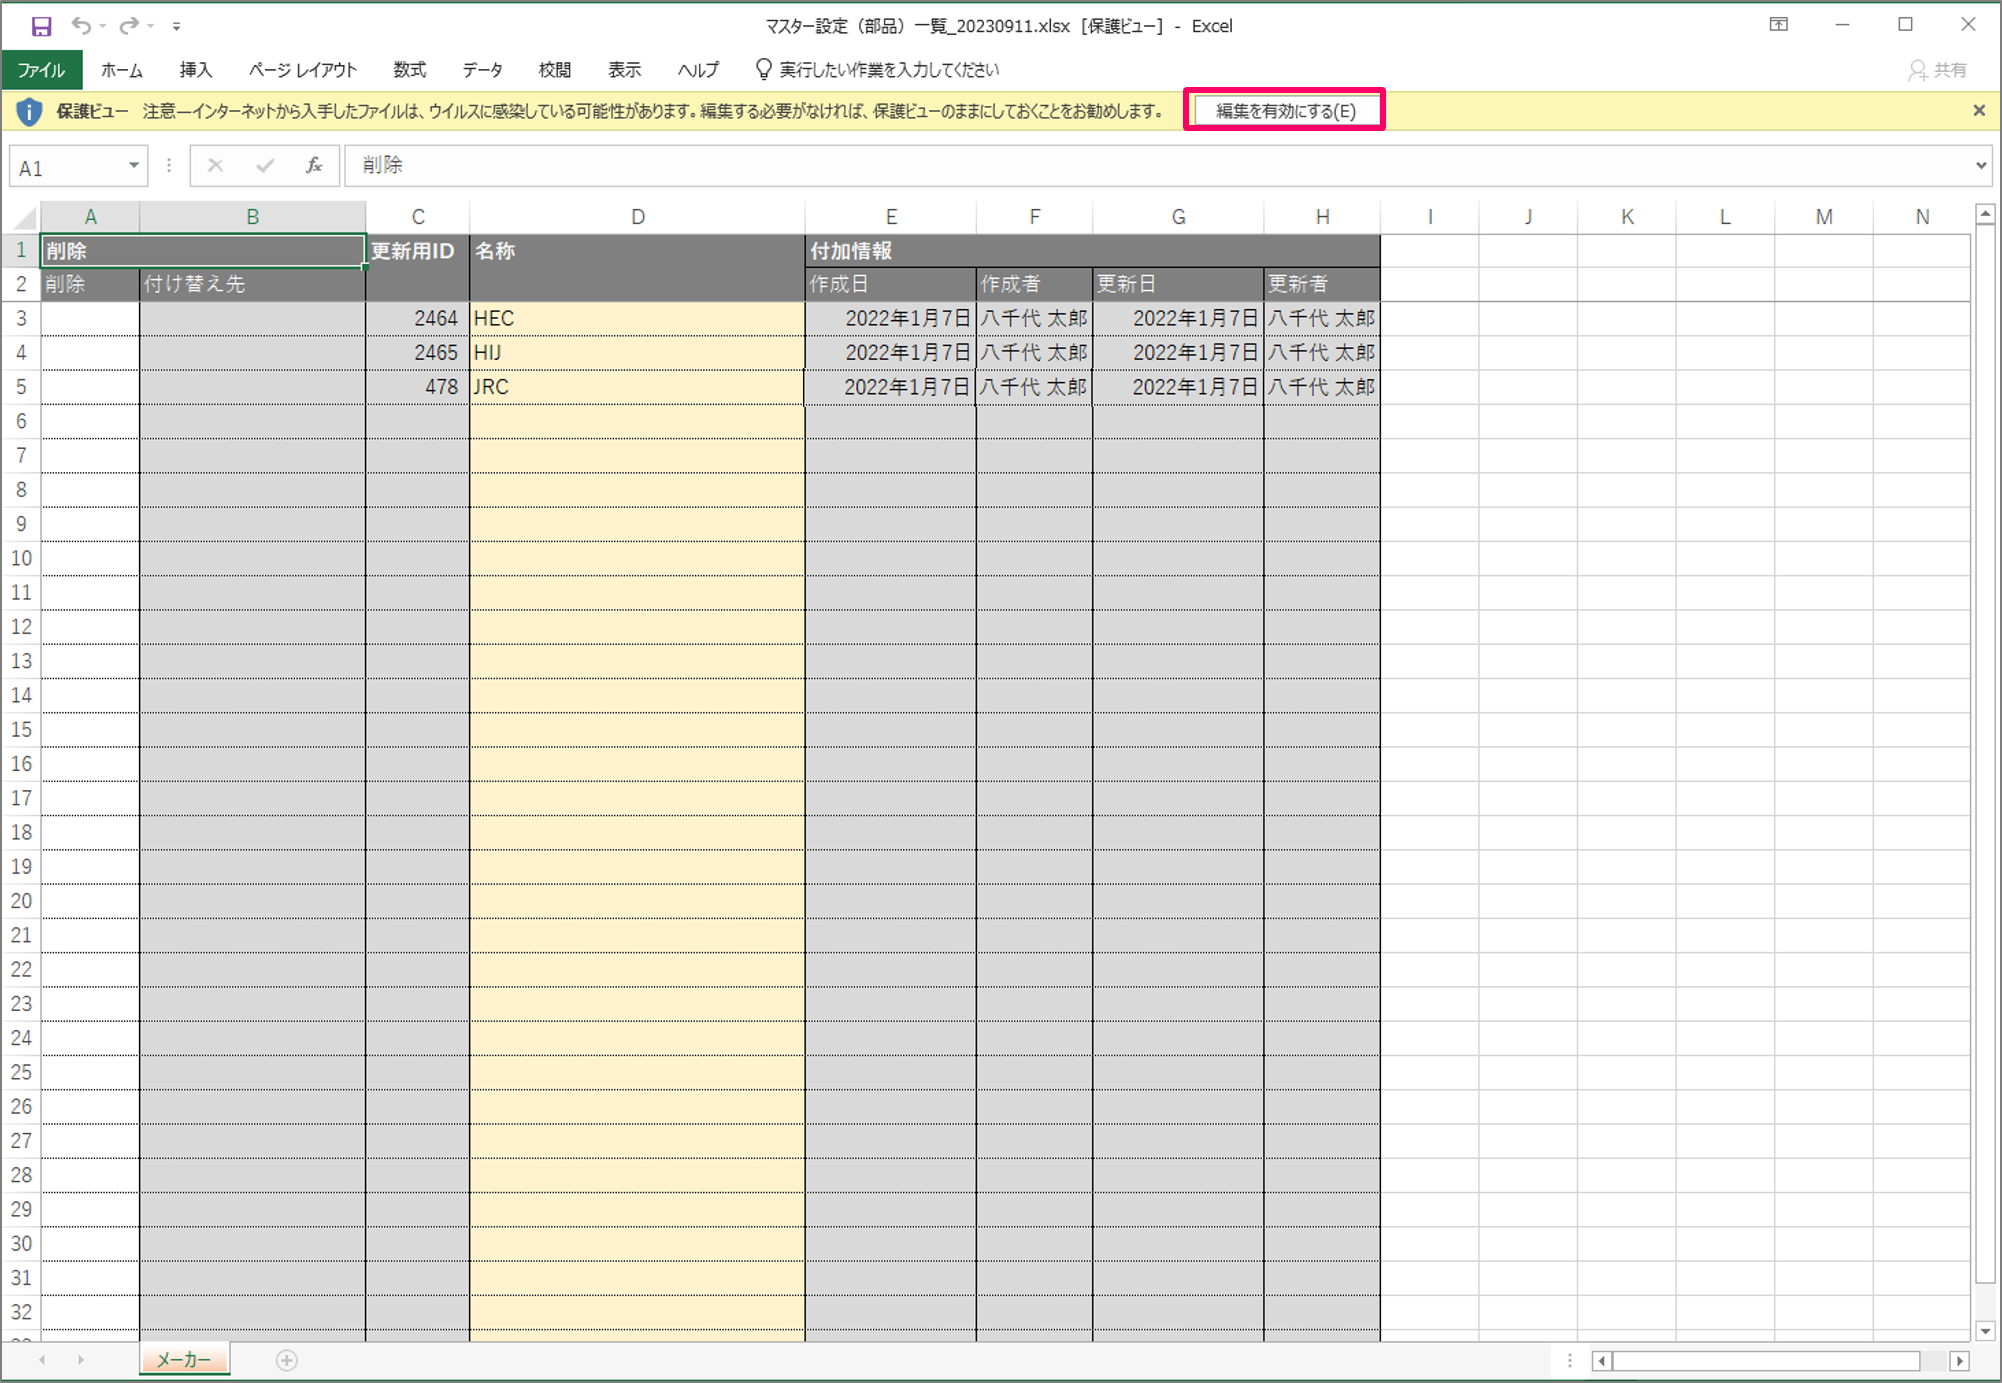Image resolution: width=2002 pixels, height=1383 pixels.
Task: Close the protected view warning bar
Action: click(x=1978, y=111)
